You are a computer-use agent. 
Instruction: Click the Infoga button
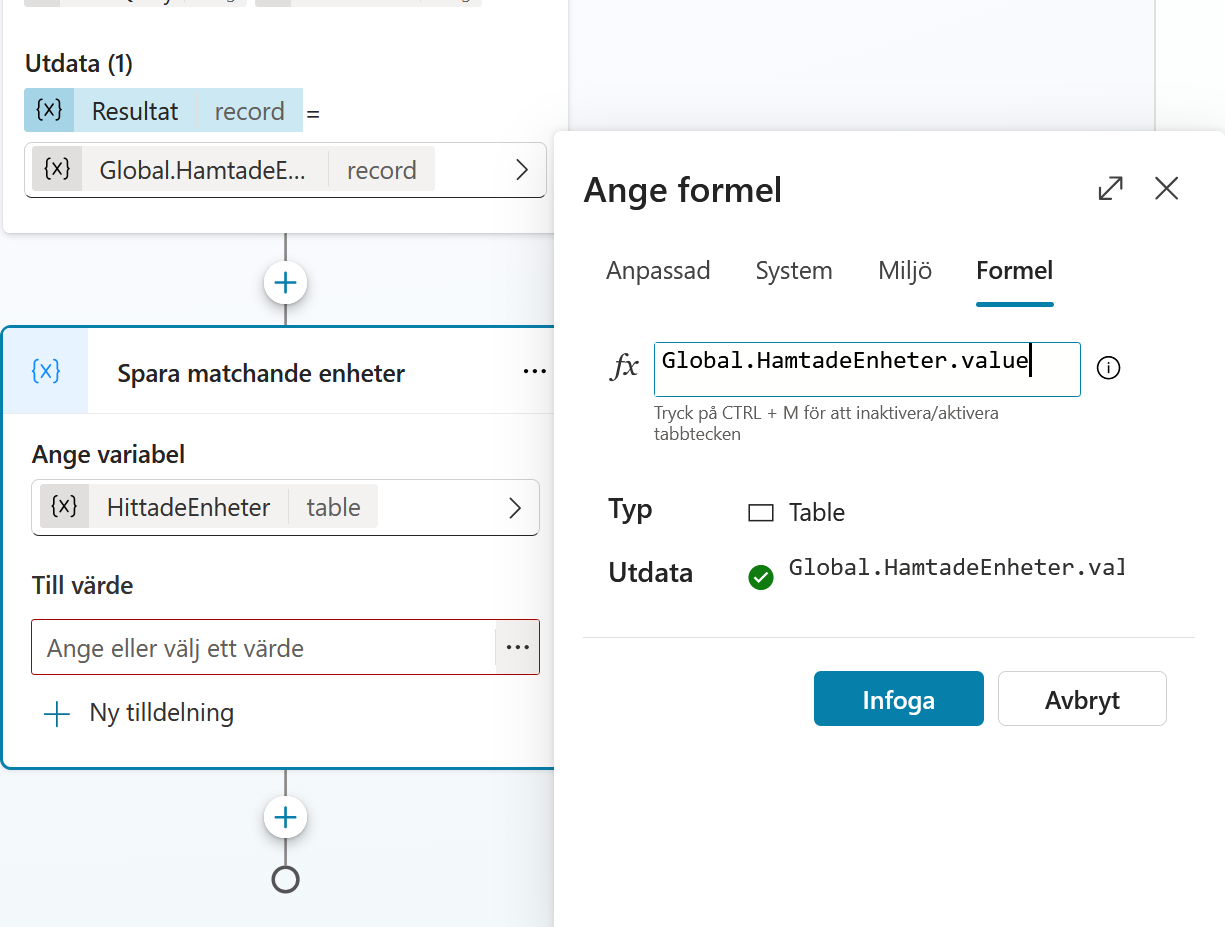(898, 699)
